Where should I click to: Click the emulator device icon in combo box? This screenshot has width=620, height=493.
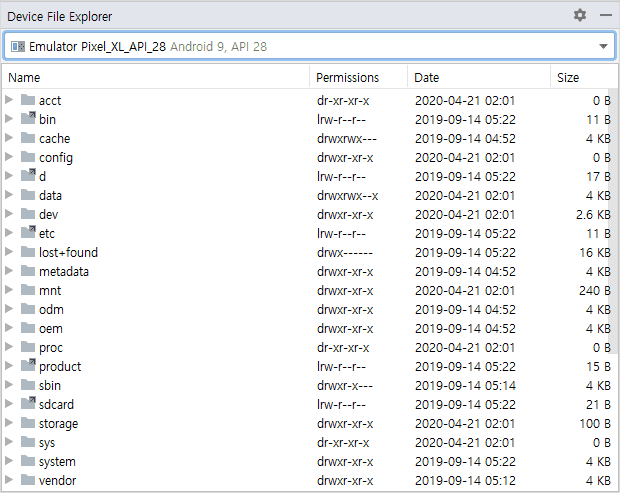[18, 47]
